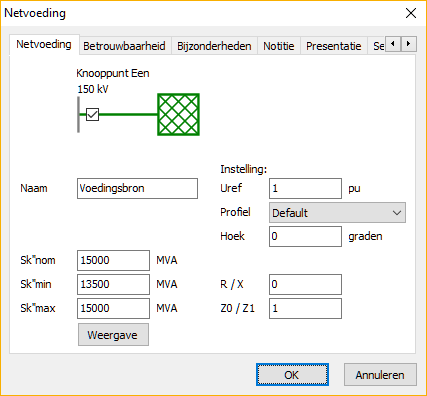Screen dimensions: 427x396
Task: Close the Netvoeding dialog window
Action: point(411,13)
